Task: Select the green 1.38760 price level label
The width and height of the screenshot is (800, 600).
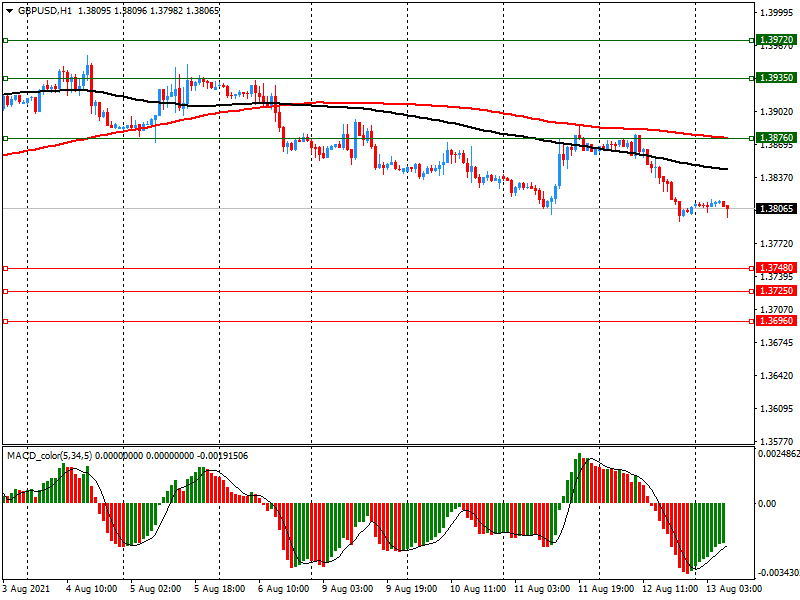Action: point(776,138)
